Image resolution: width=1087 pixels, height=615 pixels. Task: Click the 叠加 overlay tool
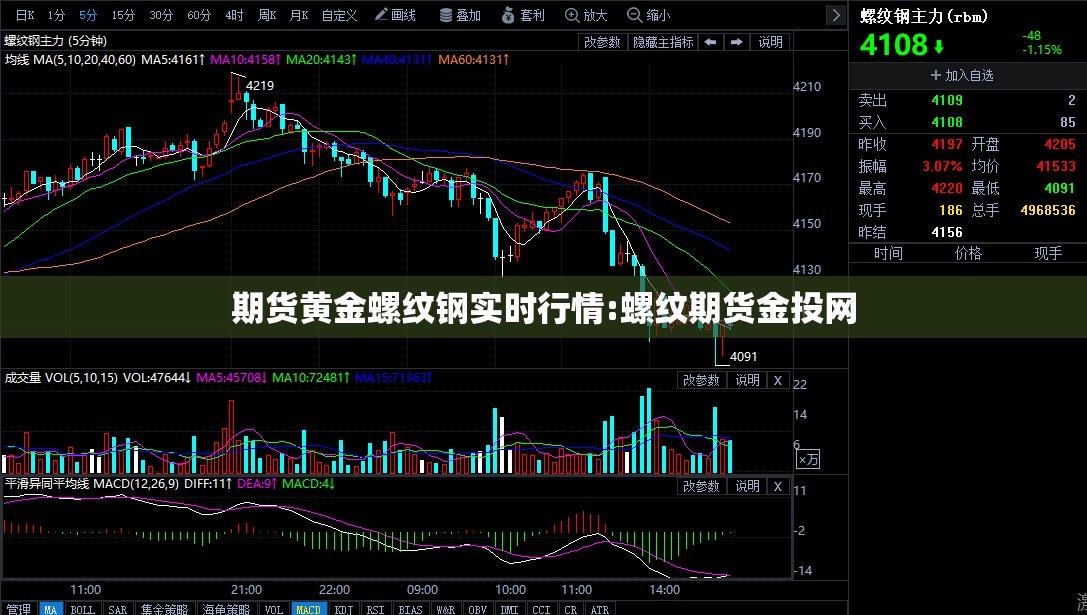pos(460,15)
